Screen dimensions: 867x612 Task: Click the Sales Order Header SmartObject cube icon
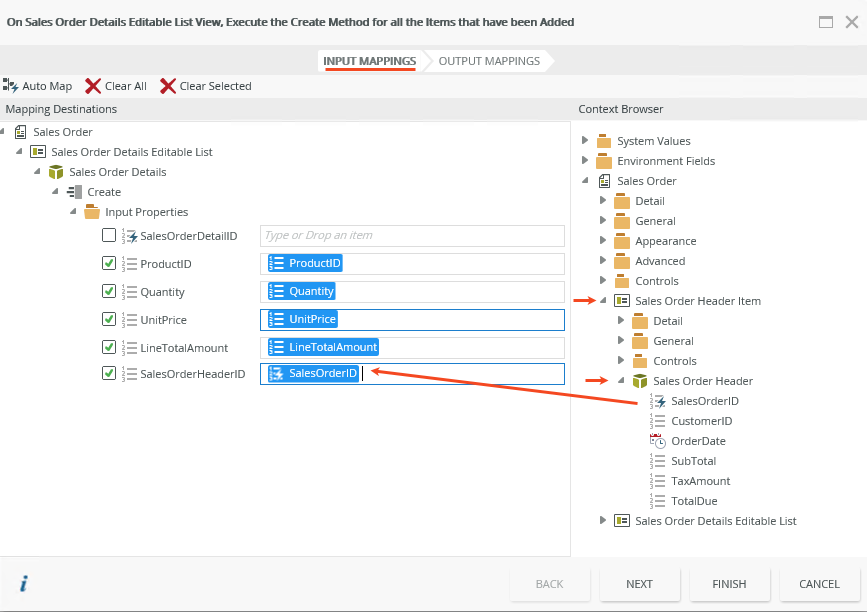(x=640, y=381)
